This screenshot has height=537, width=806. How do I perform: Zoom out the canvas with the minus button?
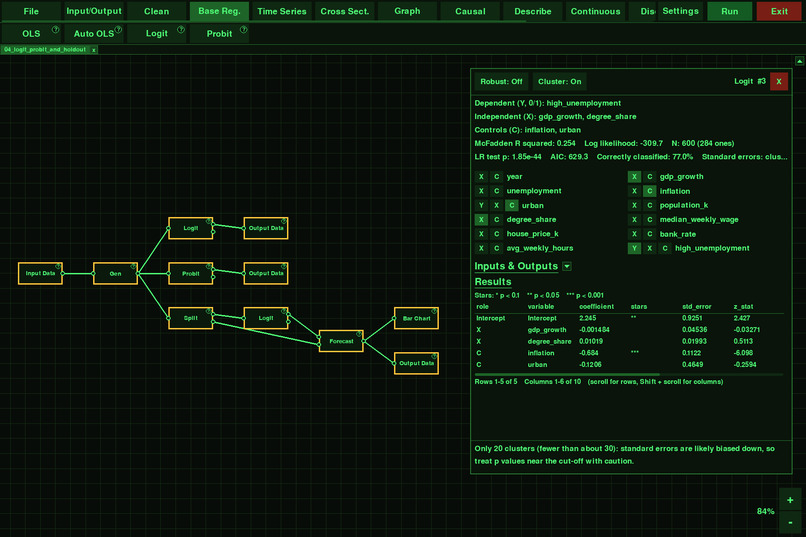[x=790, y=522]
